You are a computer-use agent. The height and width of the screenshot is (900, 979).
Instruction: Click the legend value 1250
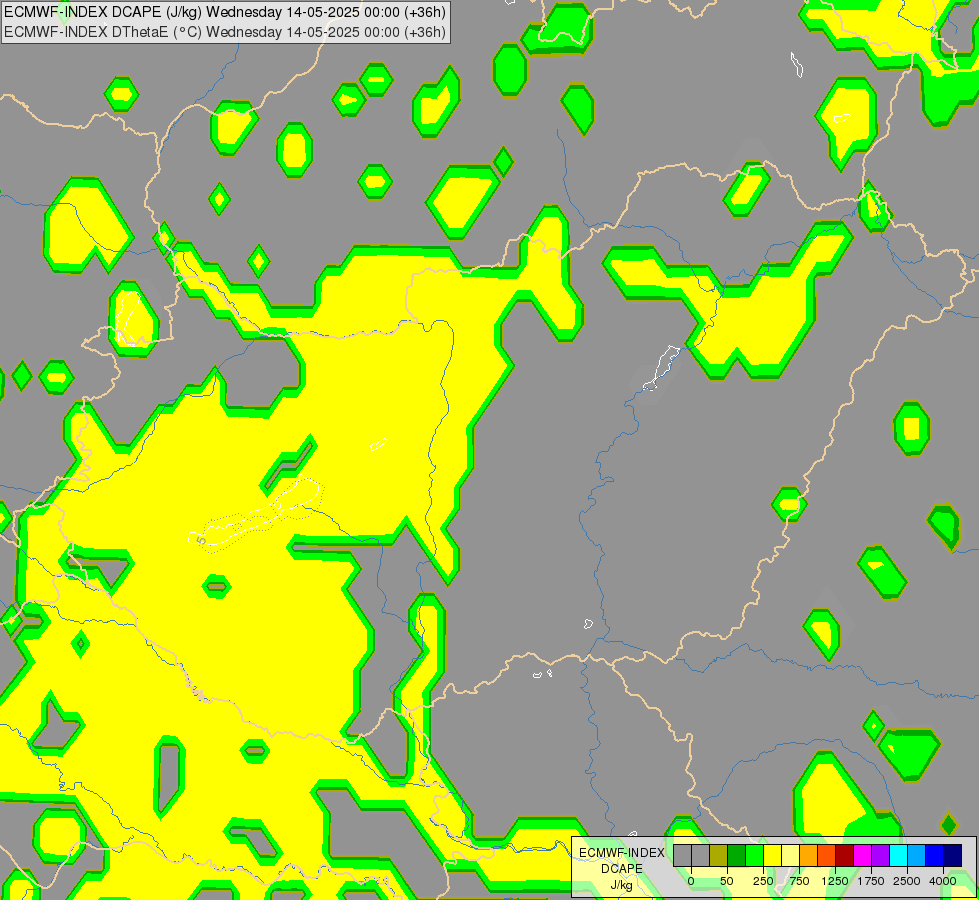[x=835, y=881]
